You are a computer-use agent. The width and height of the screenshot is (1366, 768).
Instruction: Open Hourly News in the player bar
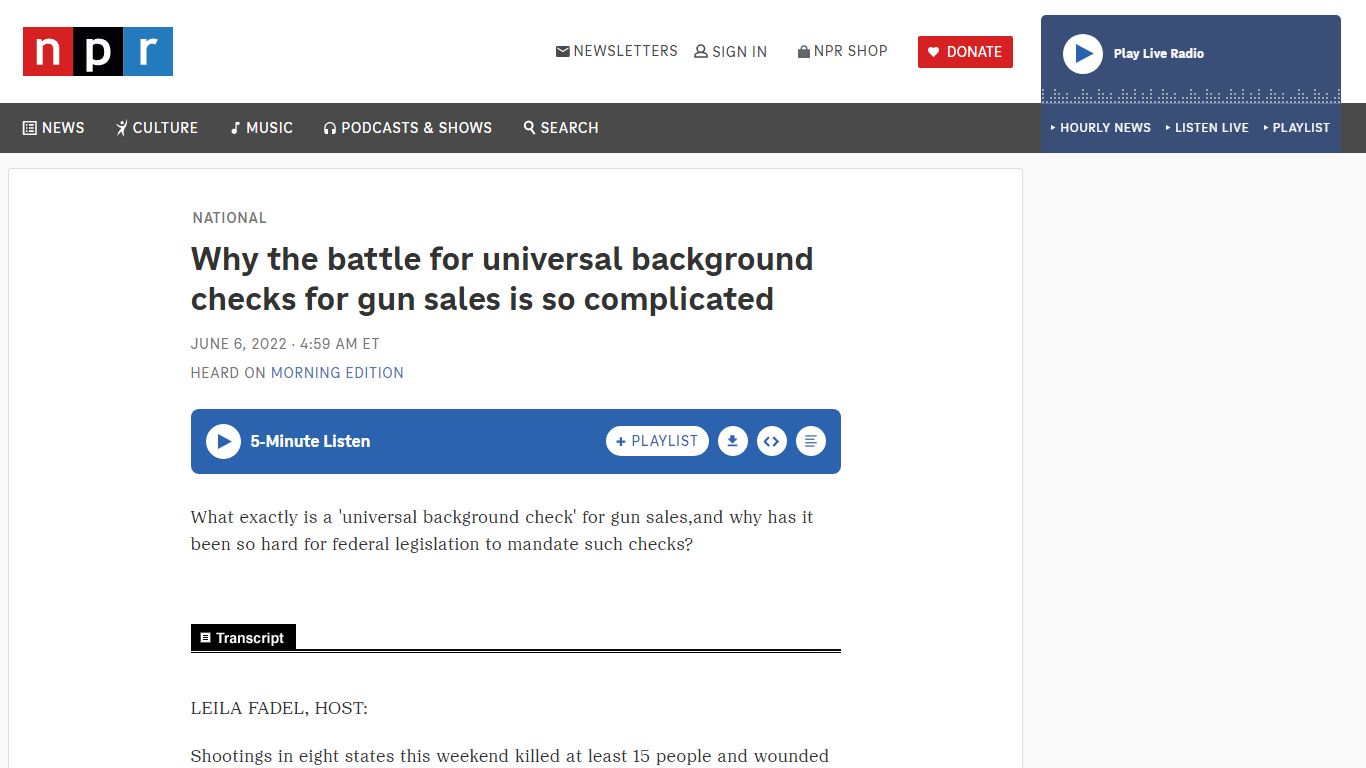(1101, 128)
